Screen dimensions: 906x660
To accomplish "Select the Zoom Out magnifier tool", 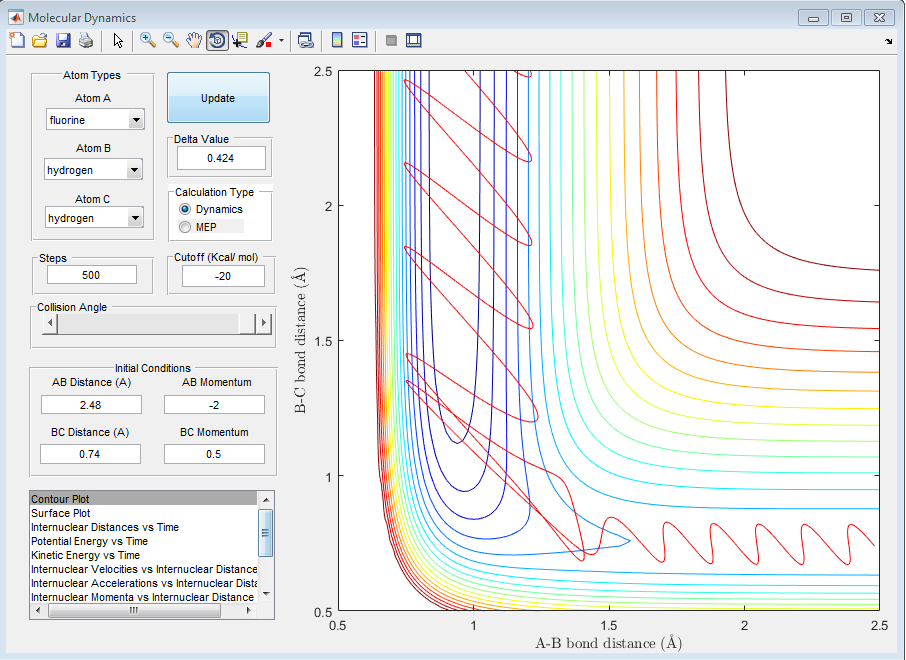I will [171, 40].
